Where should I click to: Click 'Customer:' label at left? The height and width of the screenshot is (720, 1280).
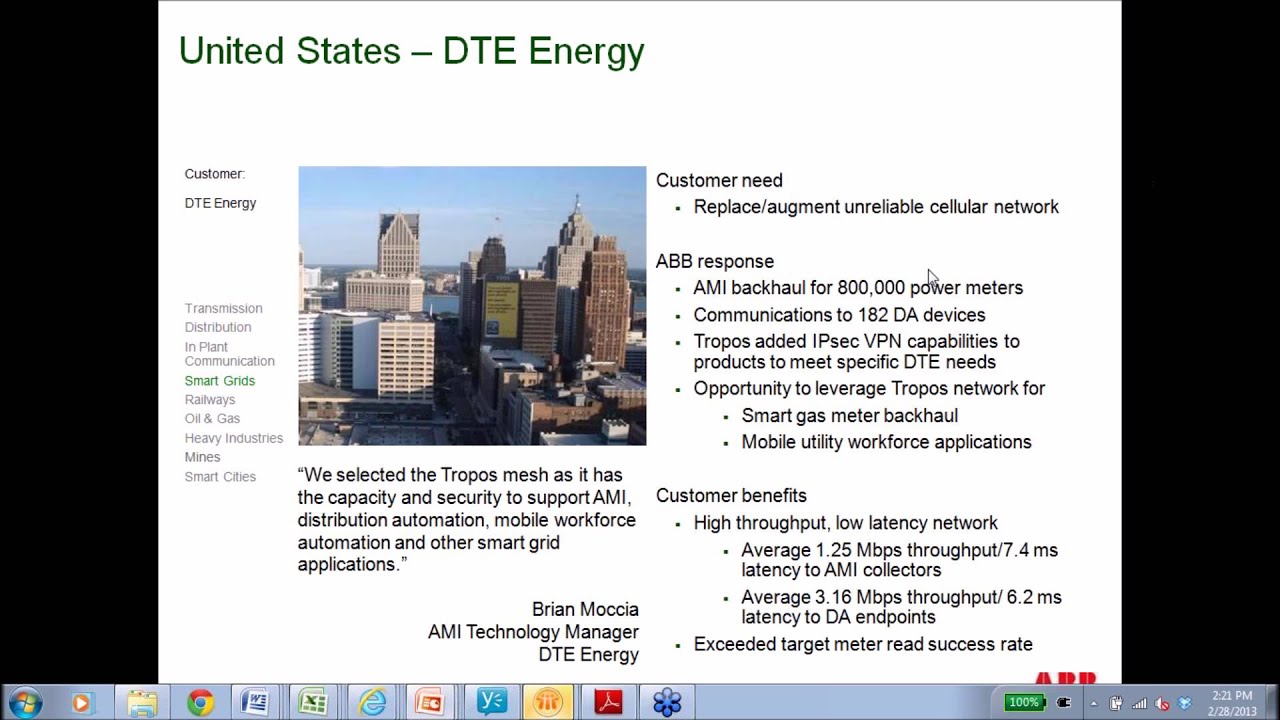214,174
